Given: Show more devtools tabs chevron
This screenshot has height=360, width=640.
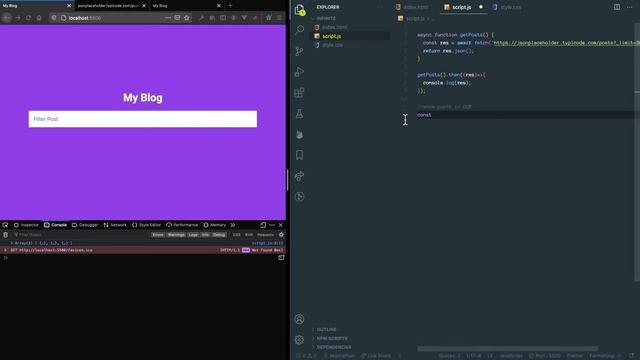Looking at the screenshot, I should 233,225.
